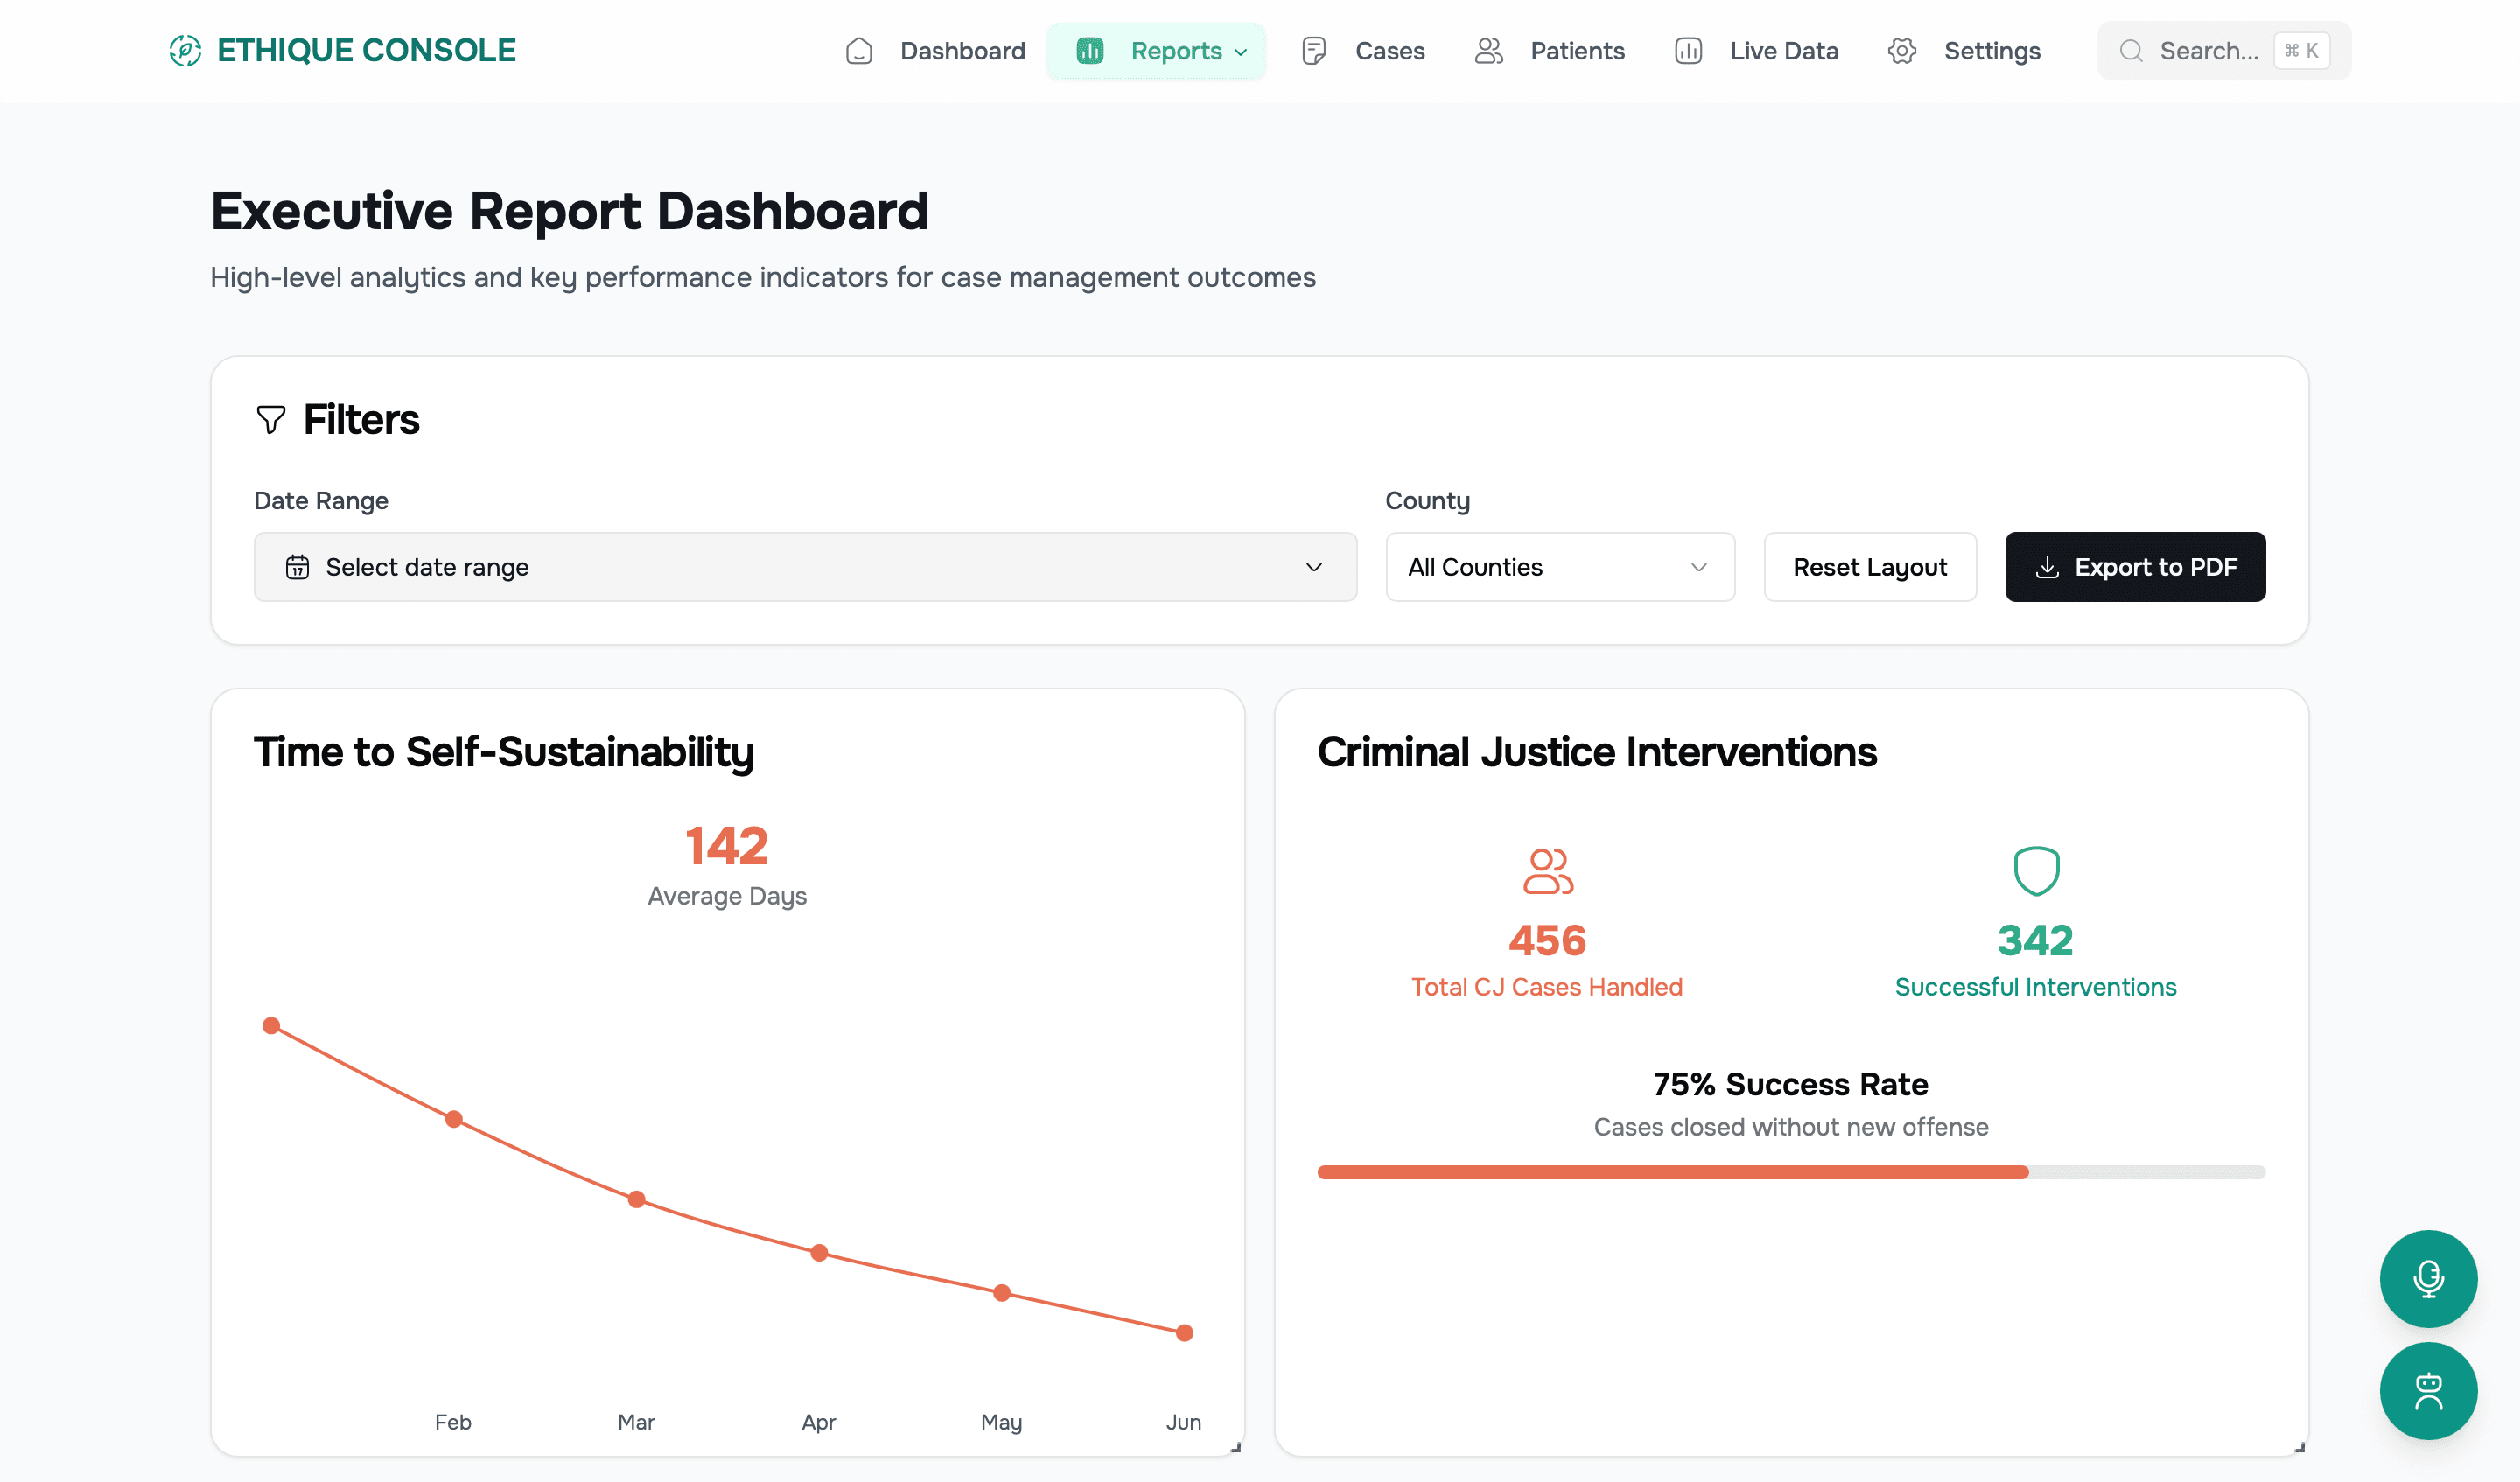Switch to the Dashboard navigation item
The image size is (2520, 1482).
962,51
